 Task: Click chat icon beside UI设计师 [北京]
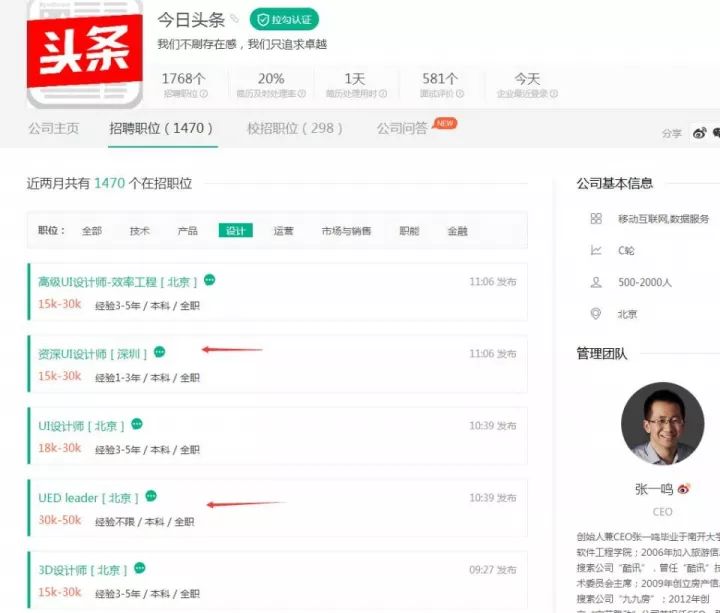(x=137, y=424)
